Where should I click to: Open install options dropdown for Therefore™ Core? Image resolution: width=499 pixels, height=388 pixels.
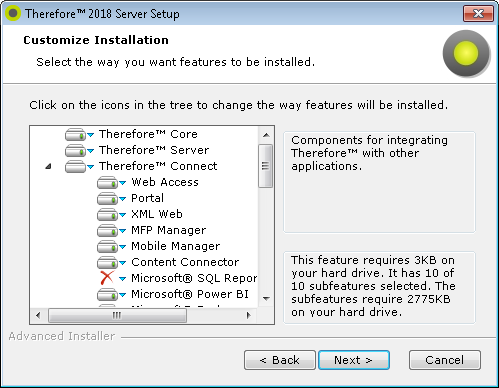tap(90, 135)
